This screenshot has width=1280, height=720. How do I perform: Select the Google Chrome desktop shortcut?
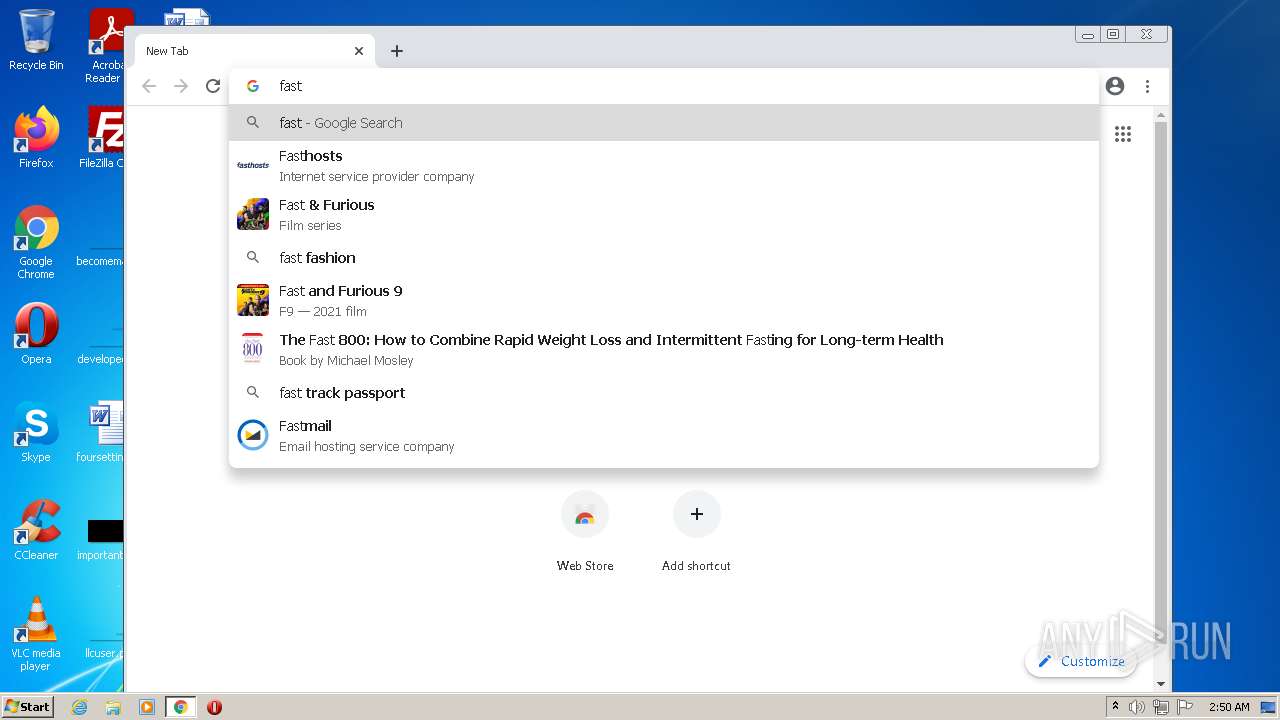[36, 242]
